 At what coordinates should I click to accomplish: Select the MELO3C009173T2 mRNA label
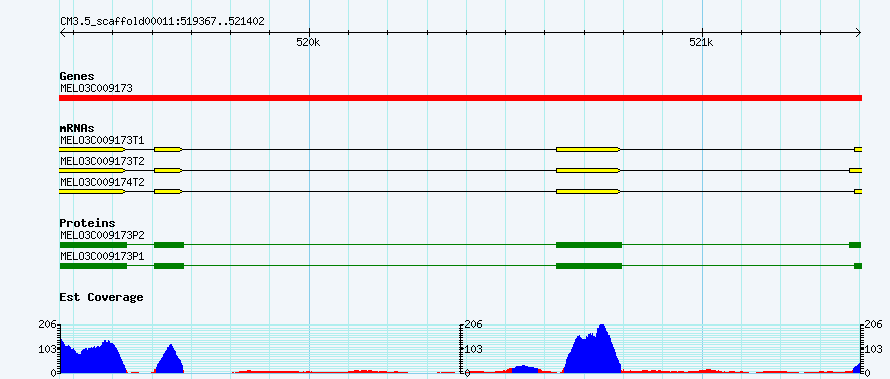tap(102, 162)
